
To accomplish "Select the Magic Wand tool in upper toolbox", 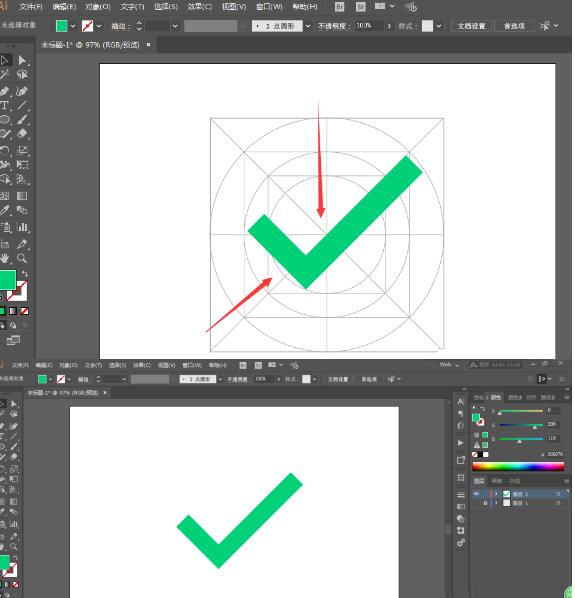I will (5, 75).
